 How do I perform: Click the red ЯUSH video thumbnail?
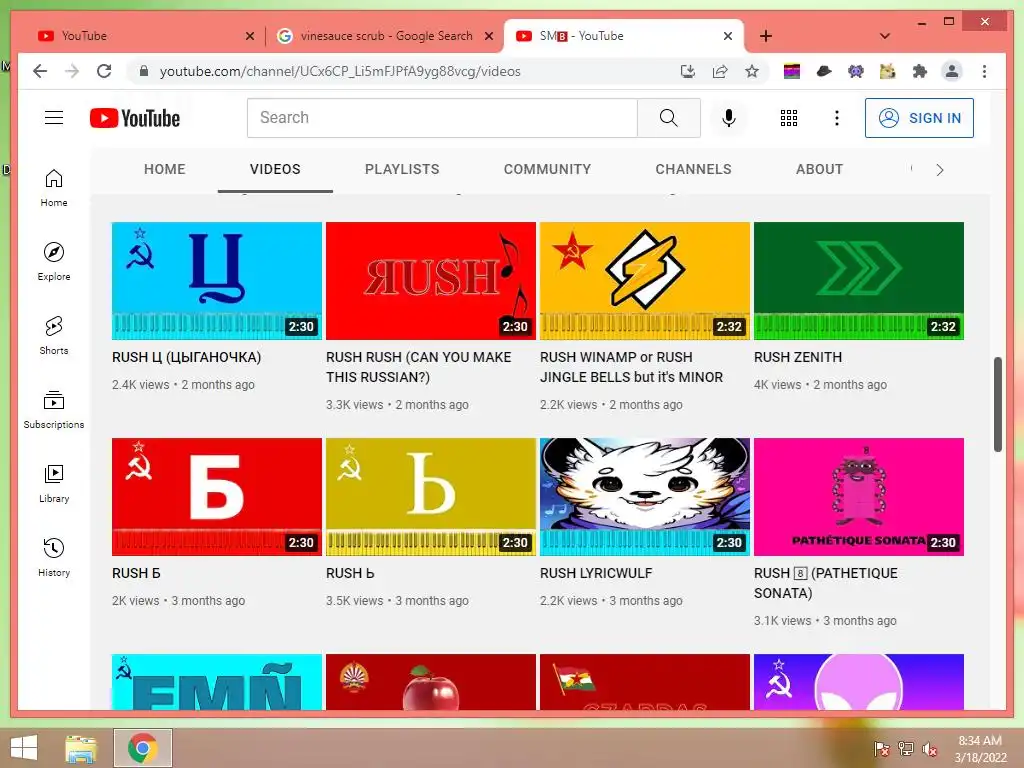click(x=431, y=281)
